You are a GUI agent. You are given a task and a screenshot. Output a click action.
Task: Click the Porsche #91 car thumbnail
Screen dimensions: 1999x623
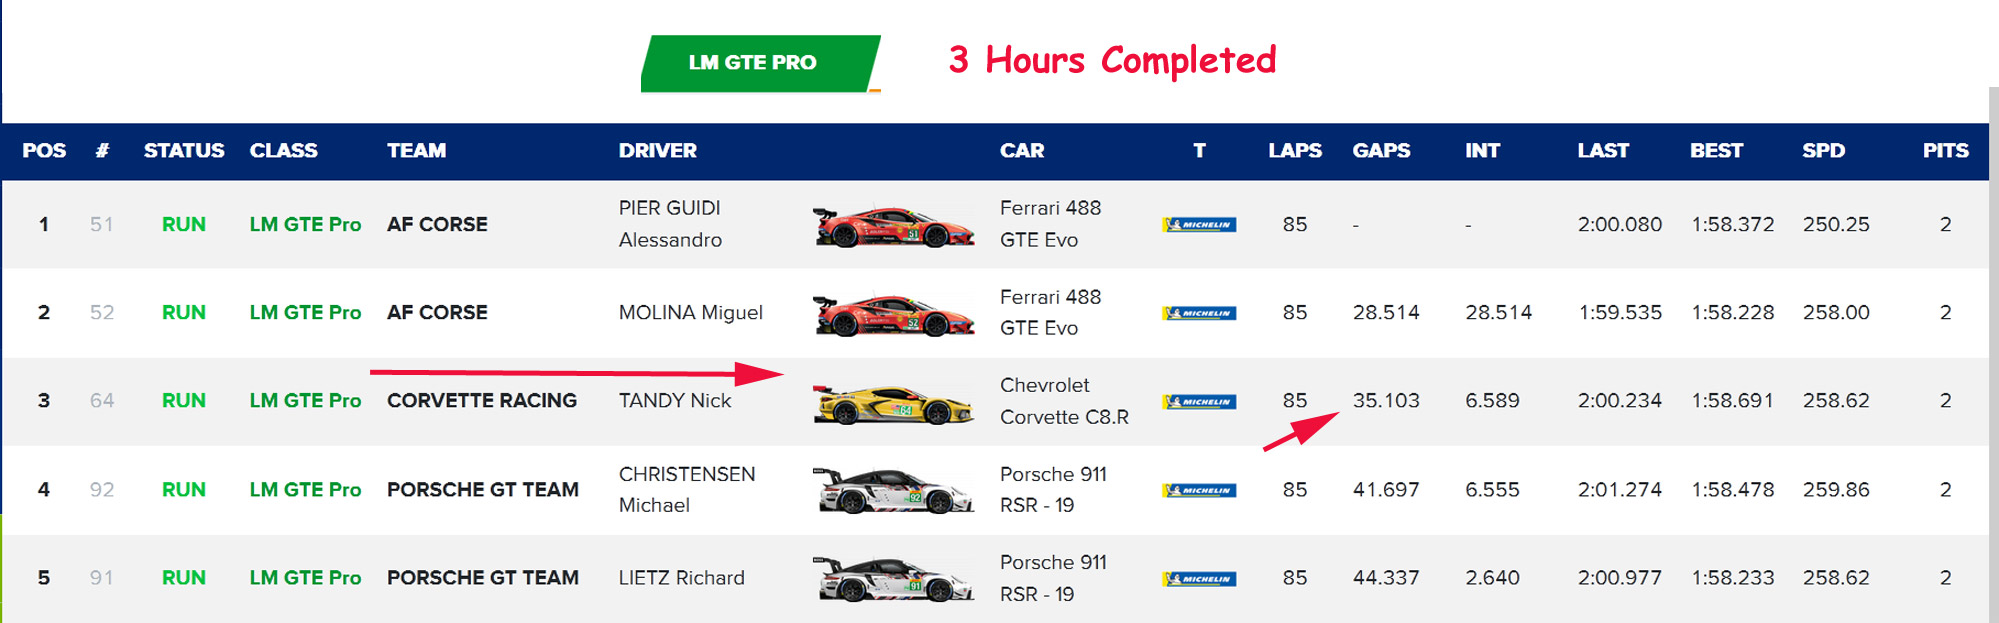coord(893,579)
